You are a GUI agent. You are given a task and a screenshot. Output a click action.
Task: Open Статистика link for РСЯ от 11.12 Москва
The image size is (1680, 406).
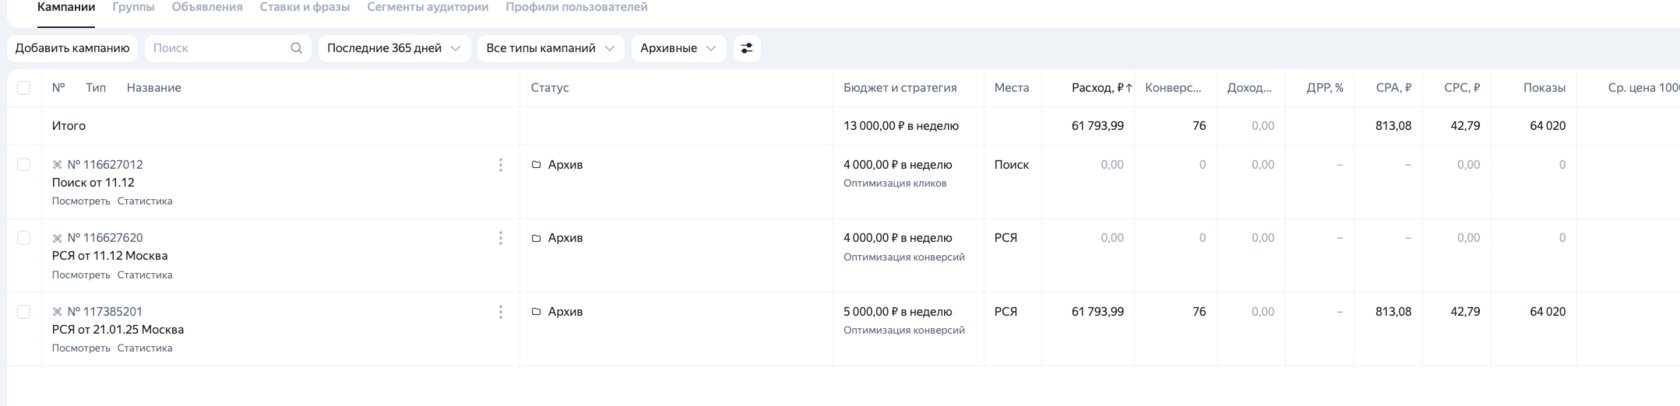(x=144, y=275)
